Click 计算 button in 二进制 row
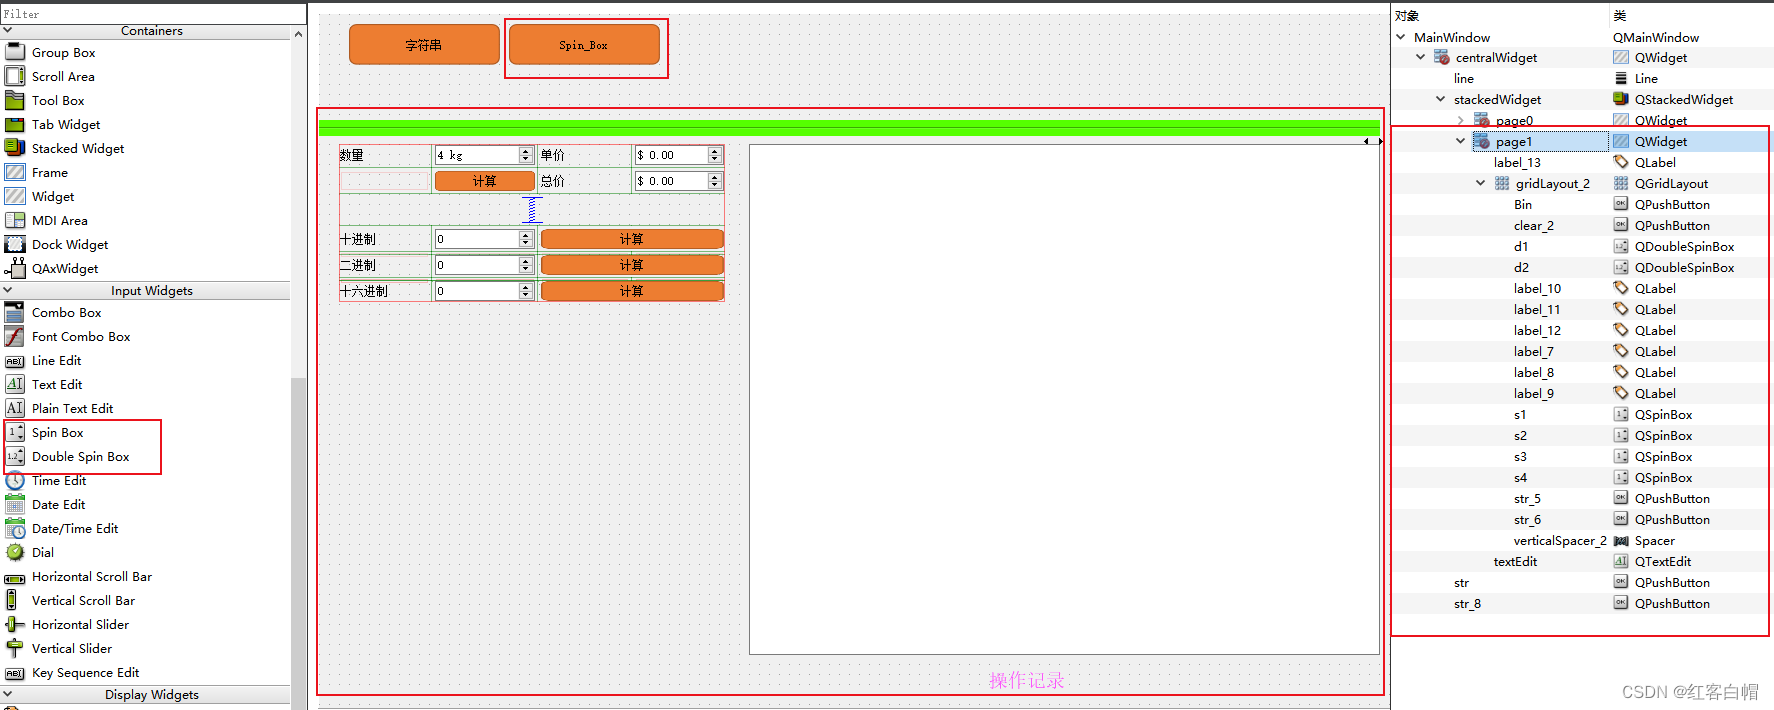The width and height of the screenshot is (1774, 710). [x=632, y=265]
